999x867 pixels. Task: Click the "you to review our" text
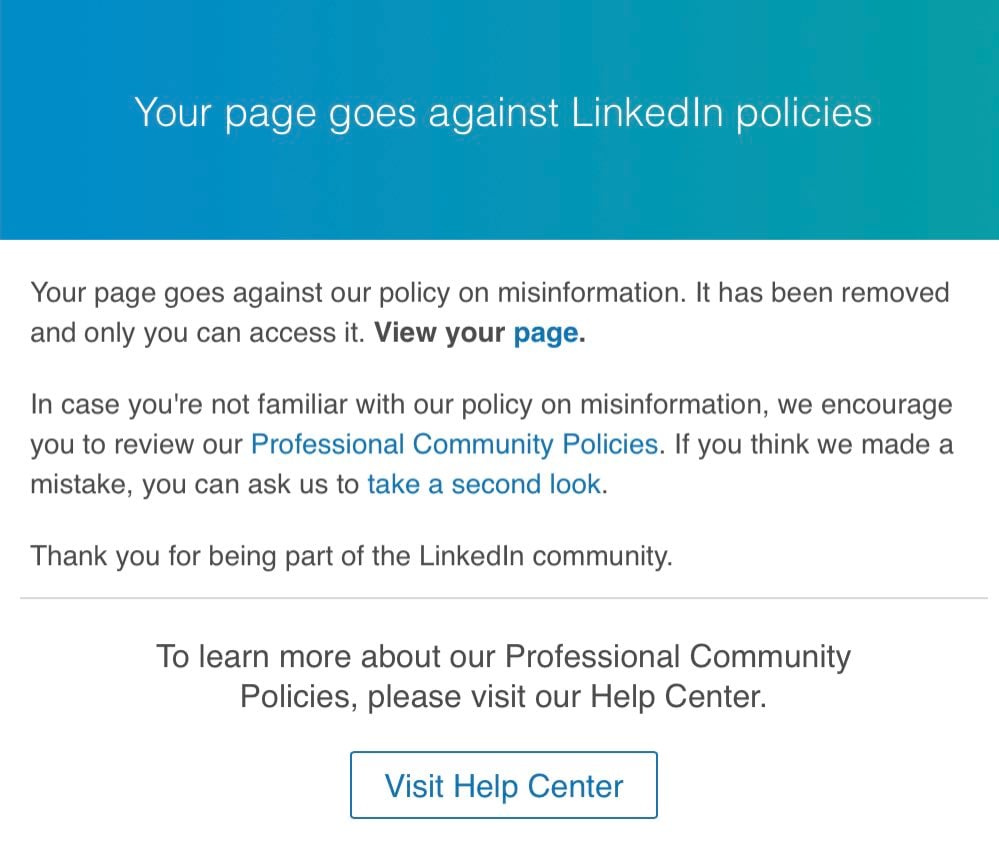tap(136, 445)
